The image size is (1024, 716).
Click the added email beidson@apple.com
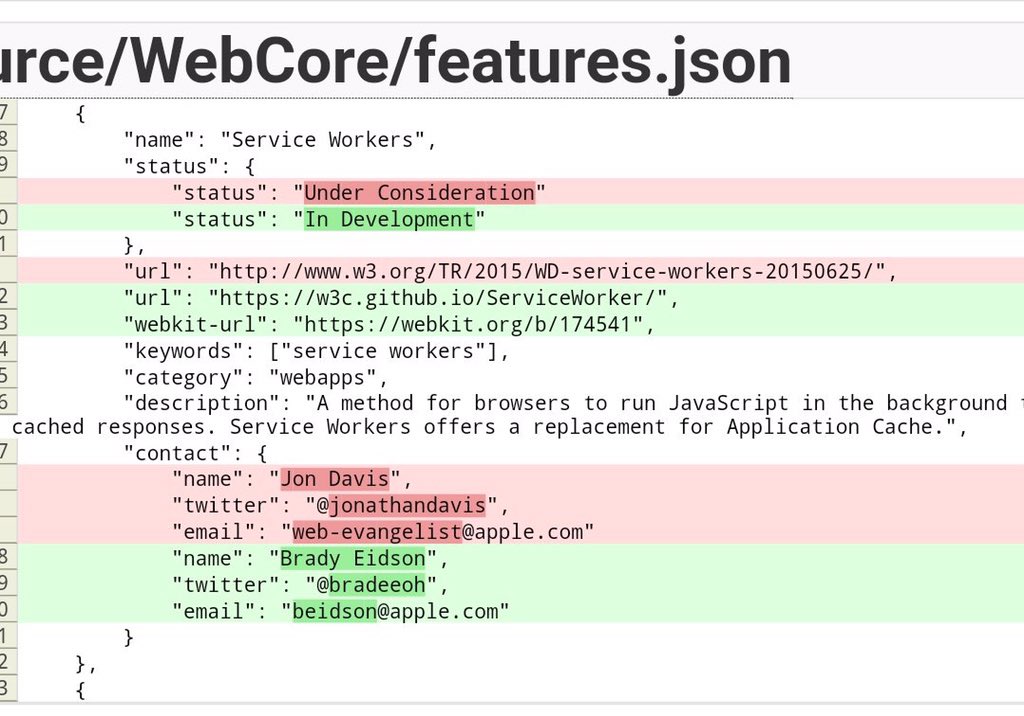(395, 611)
